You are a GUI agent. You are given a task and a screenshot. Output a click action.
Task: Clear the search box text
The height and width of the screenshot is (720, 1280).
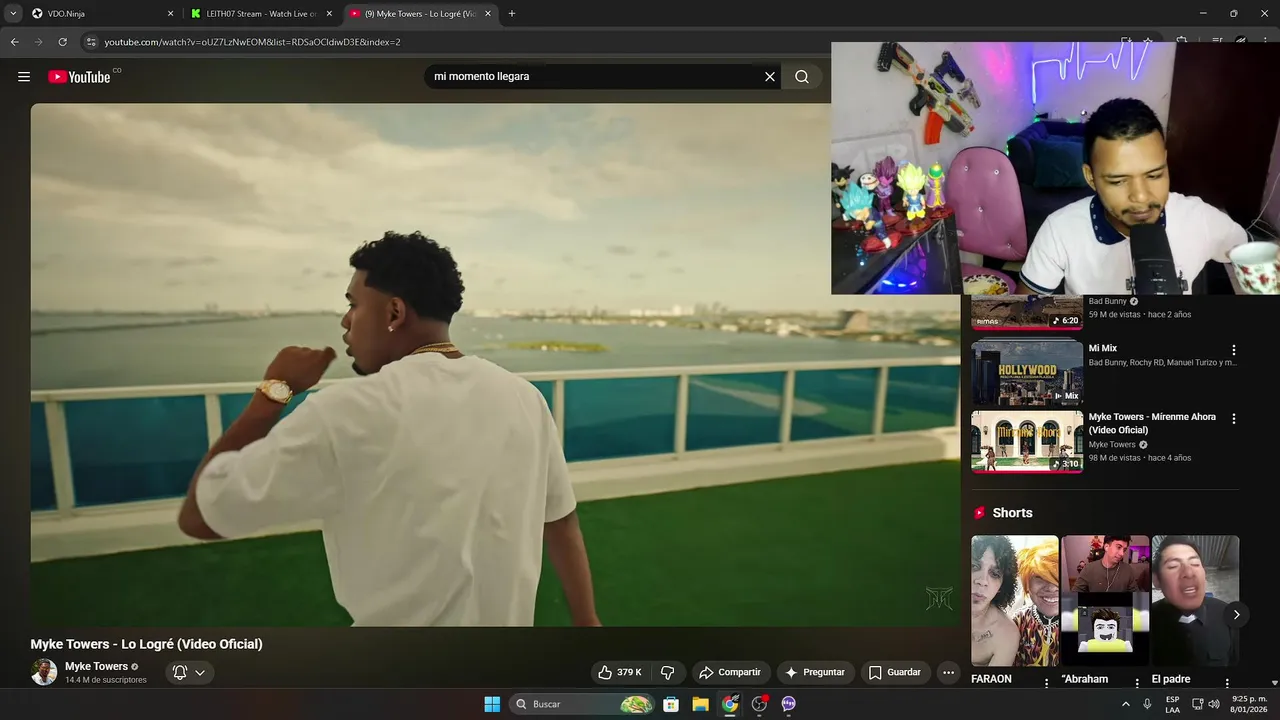pyautogui.click(x=770, y=77)
